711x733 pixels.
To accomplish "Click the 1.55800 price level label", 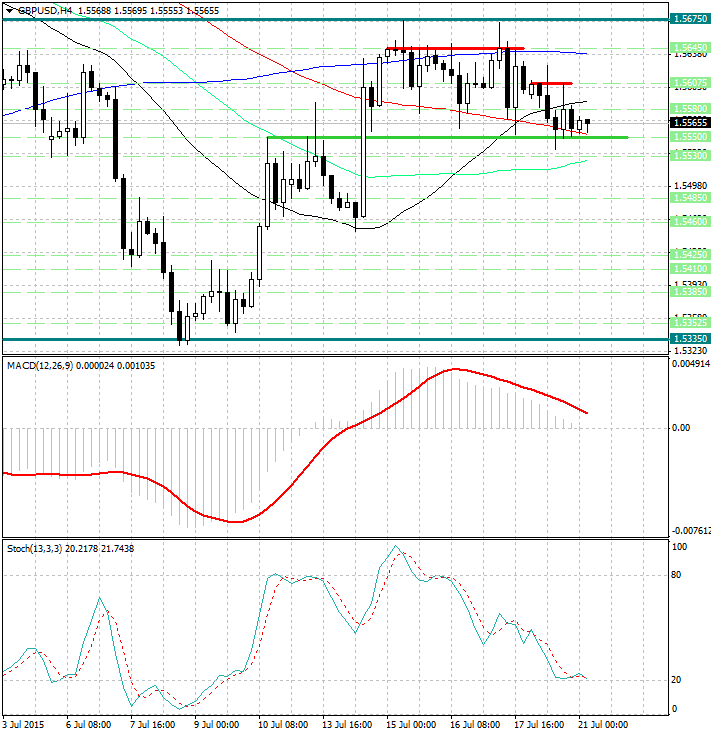I will pyautogui.click(x=690, y=109).
